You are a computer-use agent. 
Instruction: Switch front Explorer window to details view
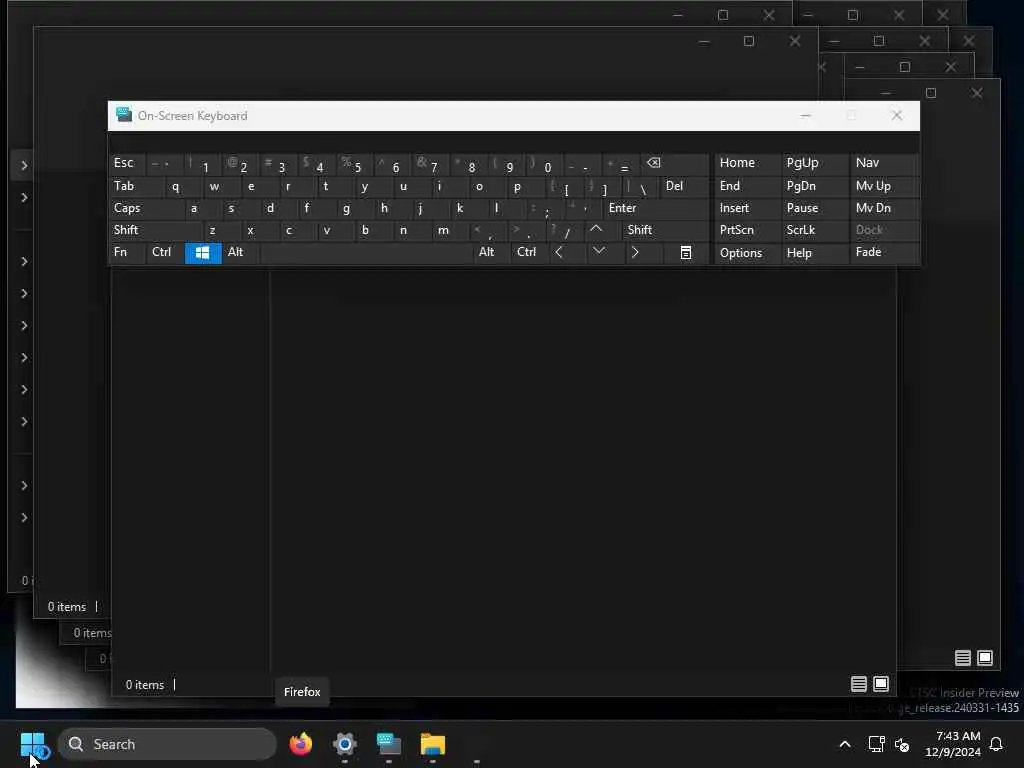click(859, 684)
